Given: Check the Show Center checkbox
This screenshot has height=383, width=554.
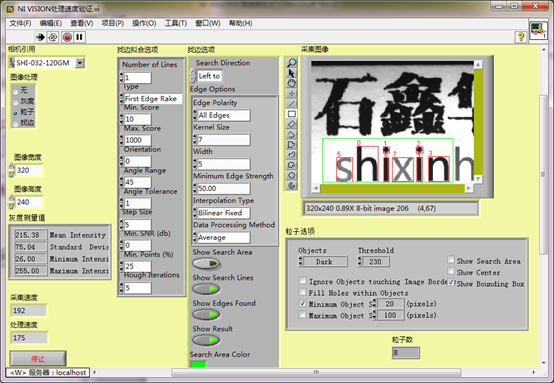Looking at the screenshot, I should coord(451,271).
